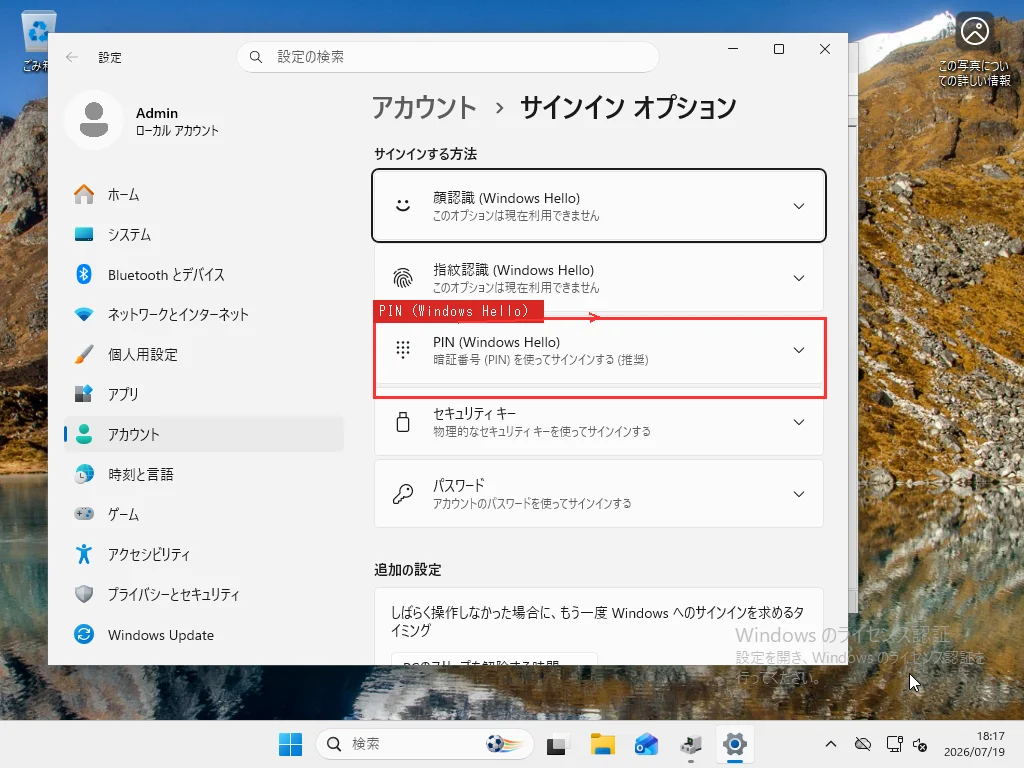Click the Task View icon on taskbar
This screenshot has height=768, width=1024.
coord(556,744)
